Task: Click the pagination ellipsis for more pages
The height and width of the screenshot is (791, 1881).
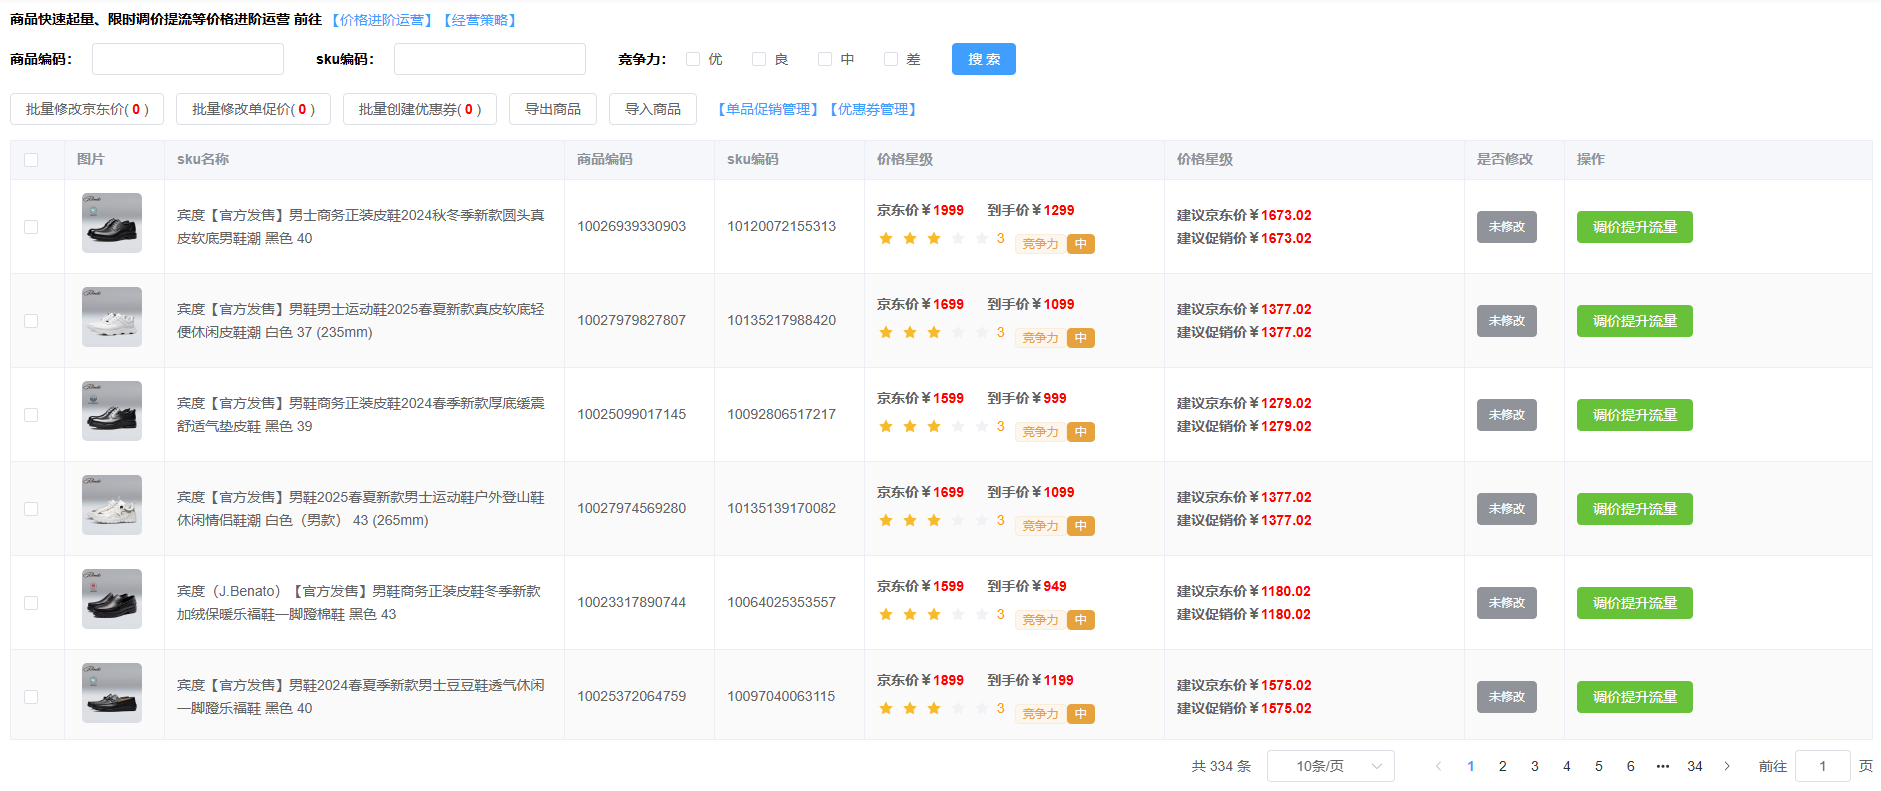Action: (x=1662, y=766)
